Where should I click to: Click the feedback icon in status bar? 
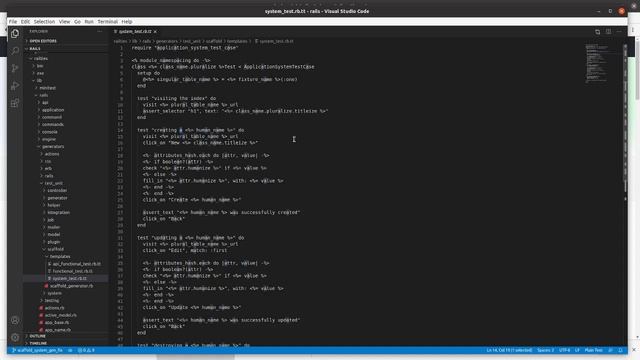[611, 350]
